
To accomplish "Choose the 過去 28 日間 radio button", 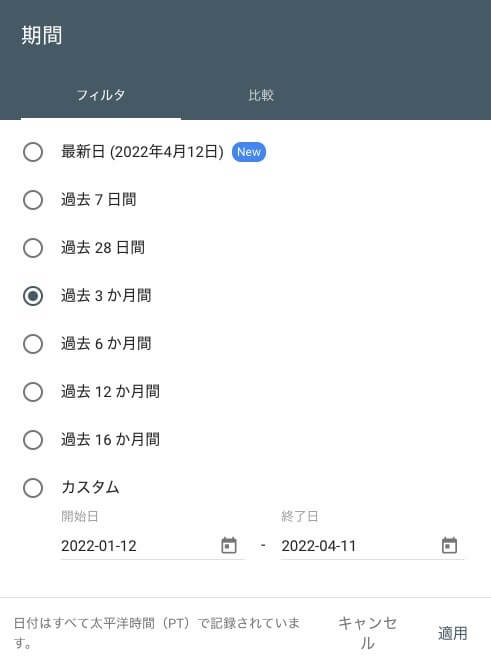I will tap(33, 248).
